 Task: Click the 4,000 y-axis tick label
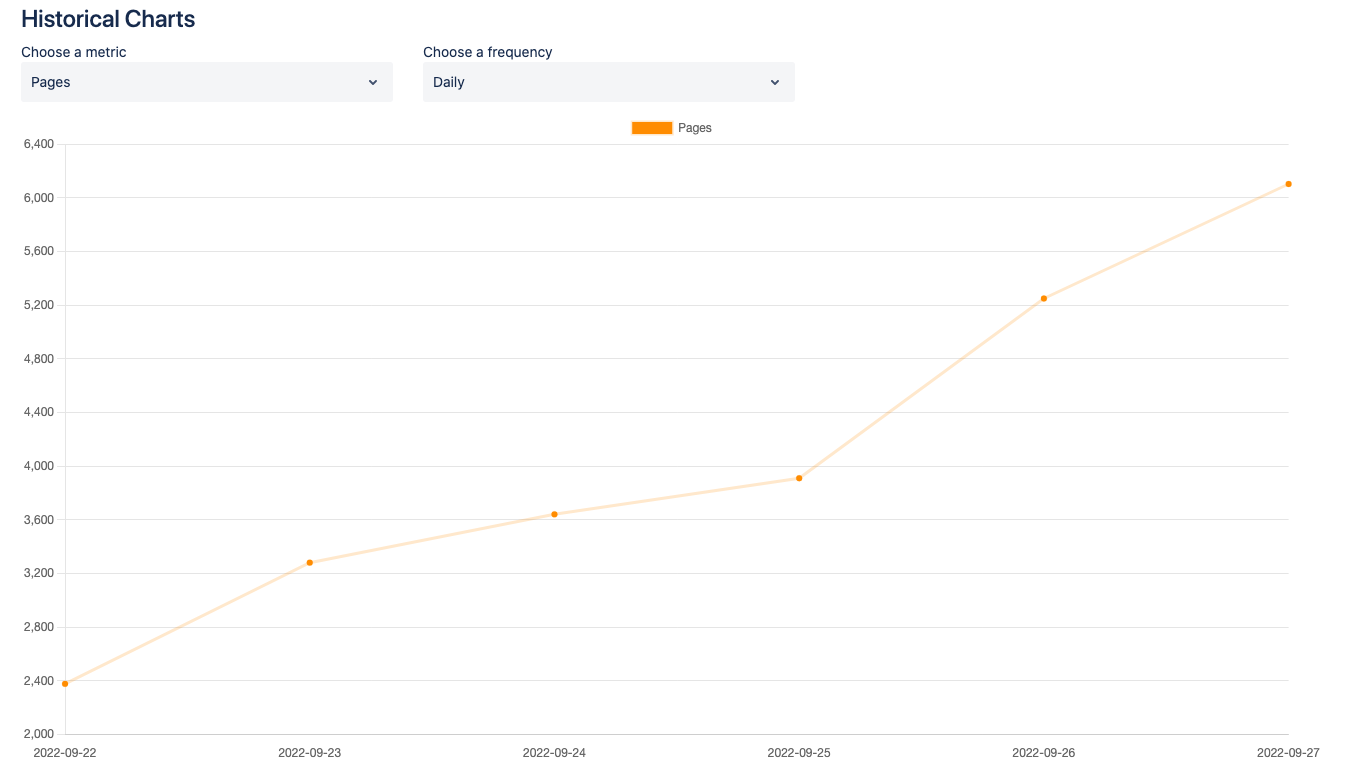tap(38, 466)
